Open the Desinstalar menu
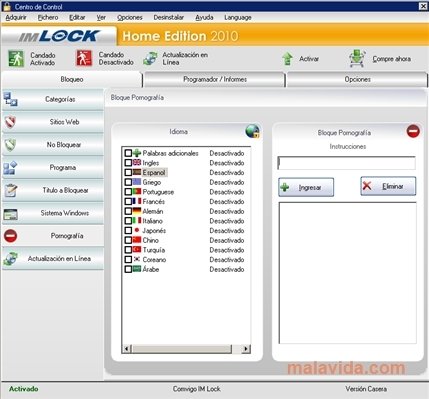 169,17
